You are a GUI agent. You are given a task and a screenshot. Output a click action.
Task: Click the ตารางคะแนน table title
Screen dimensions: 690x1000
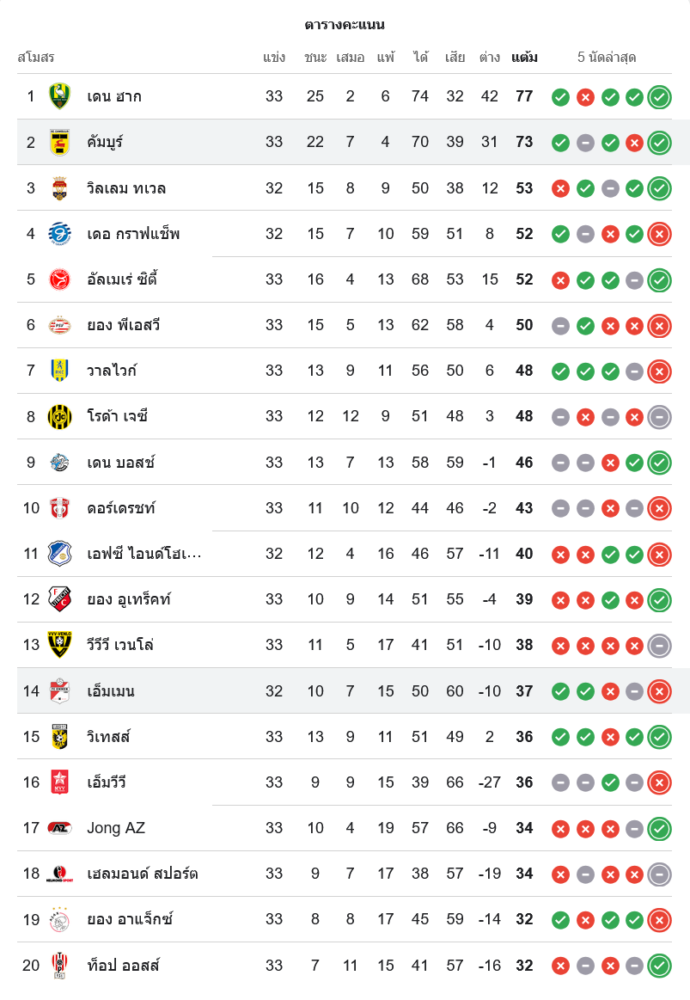[x=345, y=24]
